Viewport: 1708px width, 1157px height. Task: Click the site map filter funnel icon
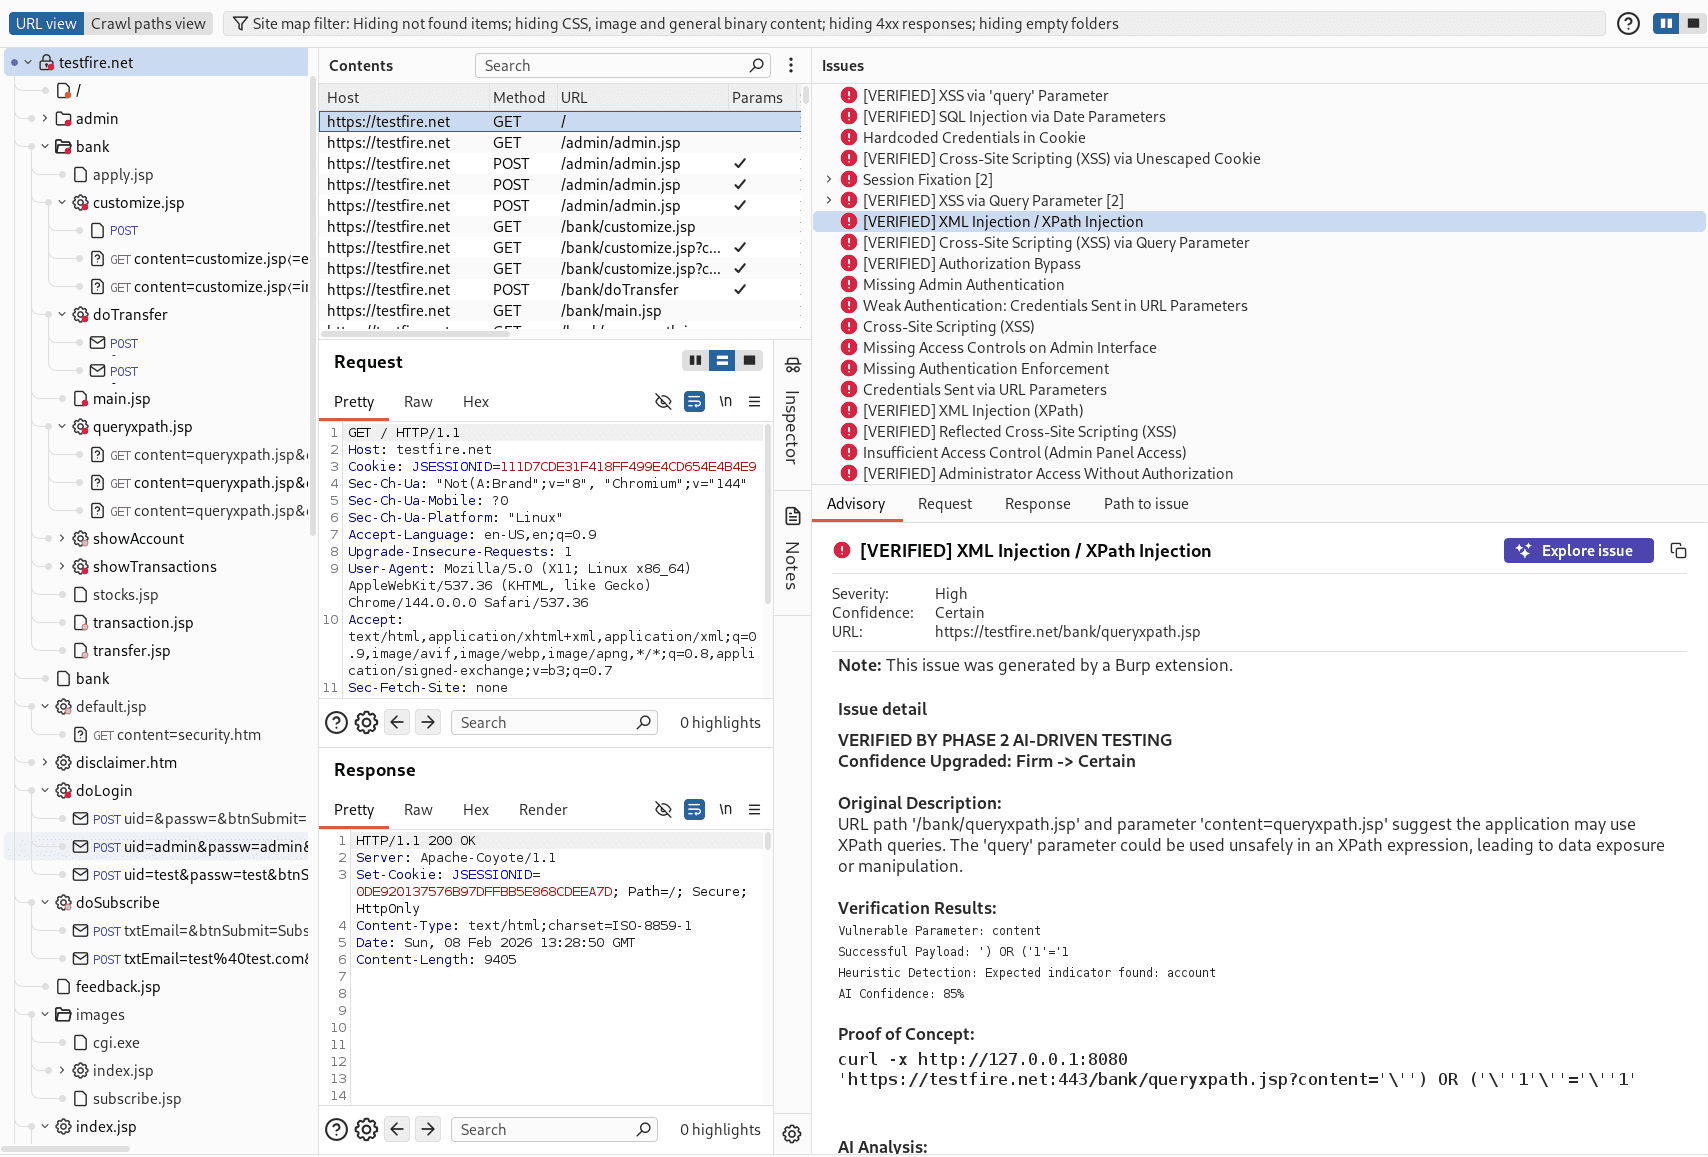pos(240,24)
